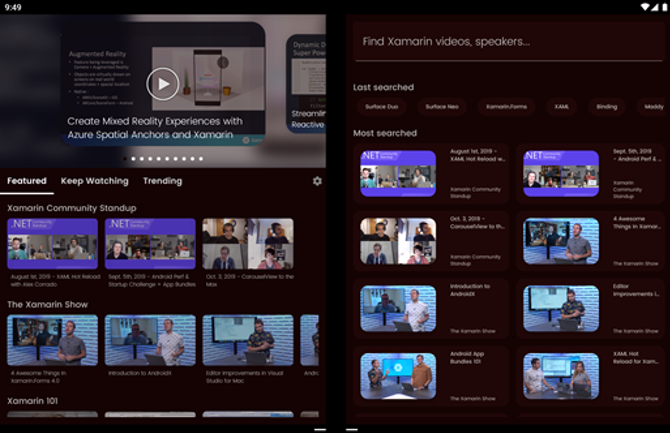Select the Maddy search chip
The height and width of the screenshot is (433, 670).
(x=653, y=106)
